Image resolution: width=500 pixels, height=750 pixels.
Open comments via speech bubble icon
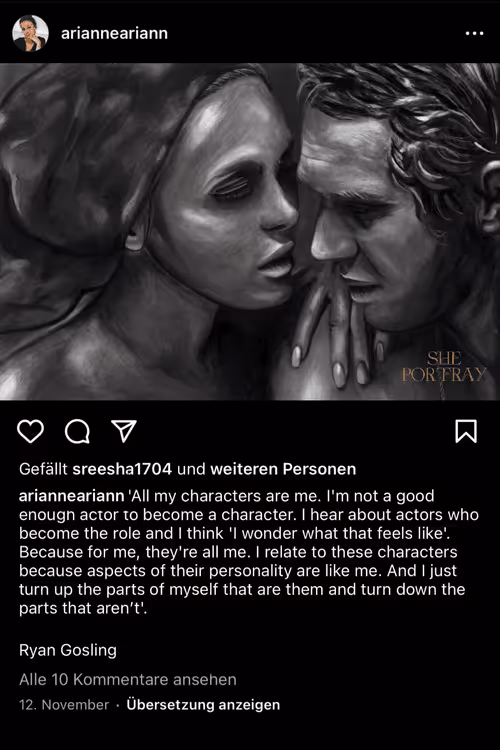click(77, 431)
